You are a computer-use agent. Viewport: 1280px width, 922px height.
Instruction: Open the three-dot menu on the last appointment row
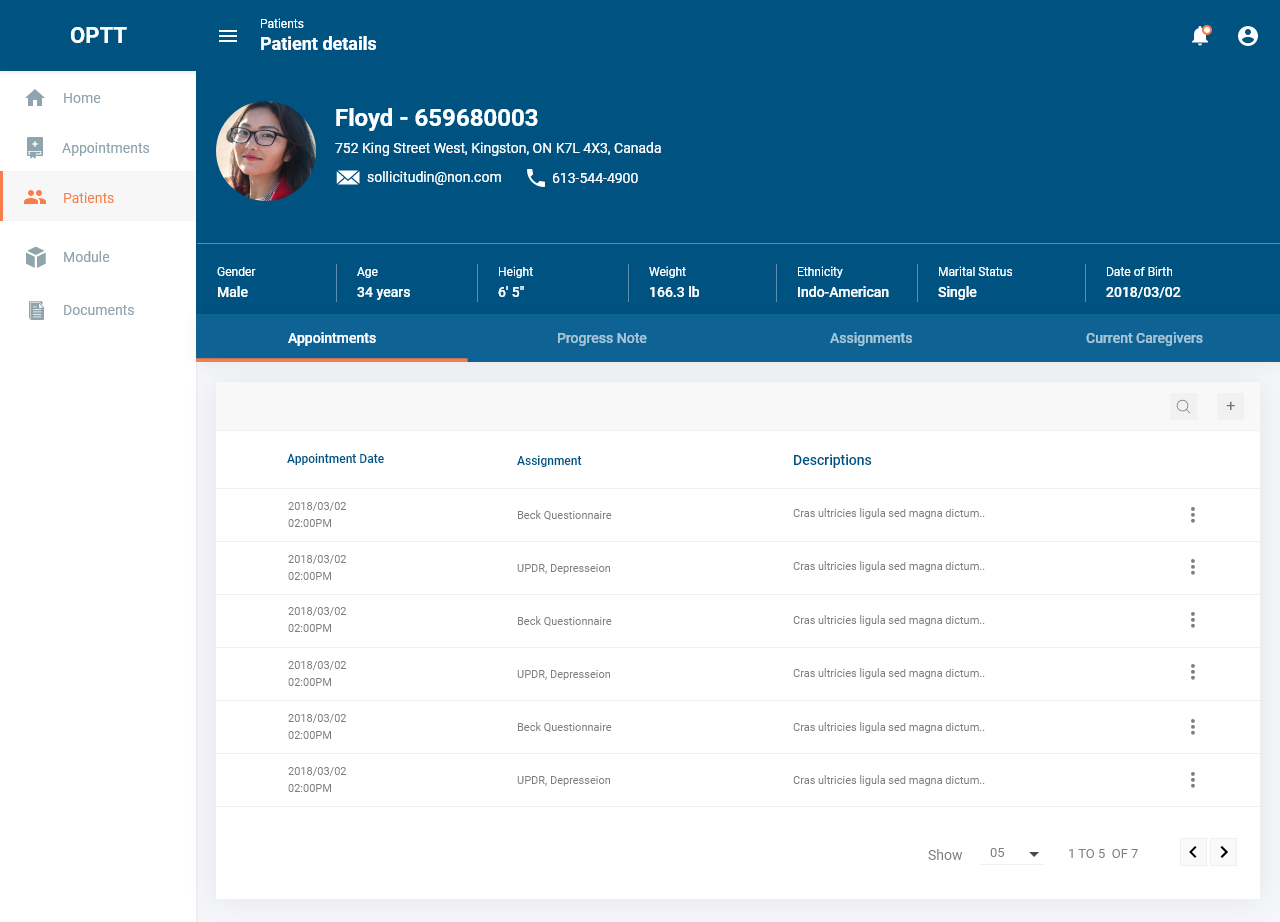tap(1192, 780)
